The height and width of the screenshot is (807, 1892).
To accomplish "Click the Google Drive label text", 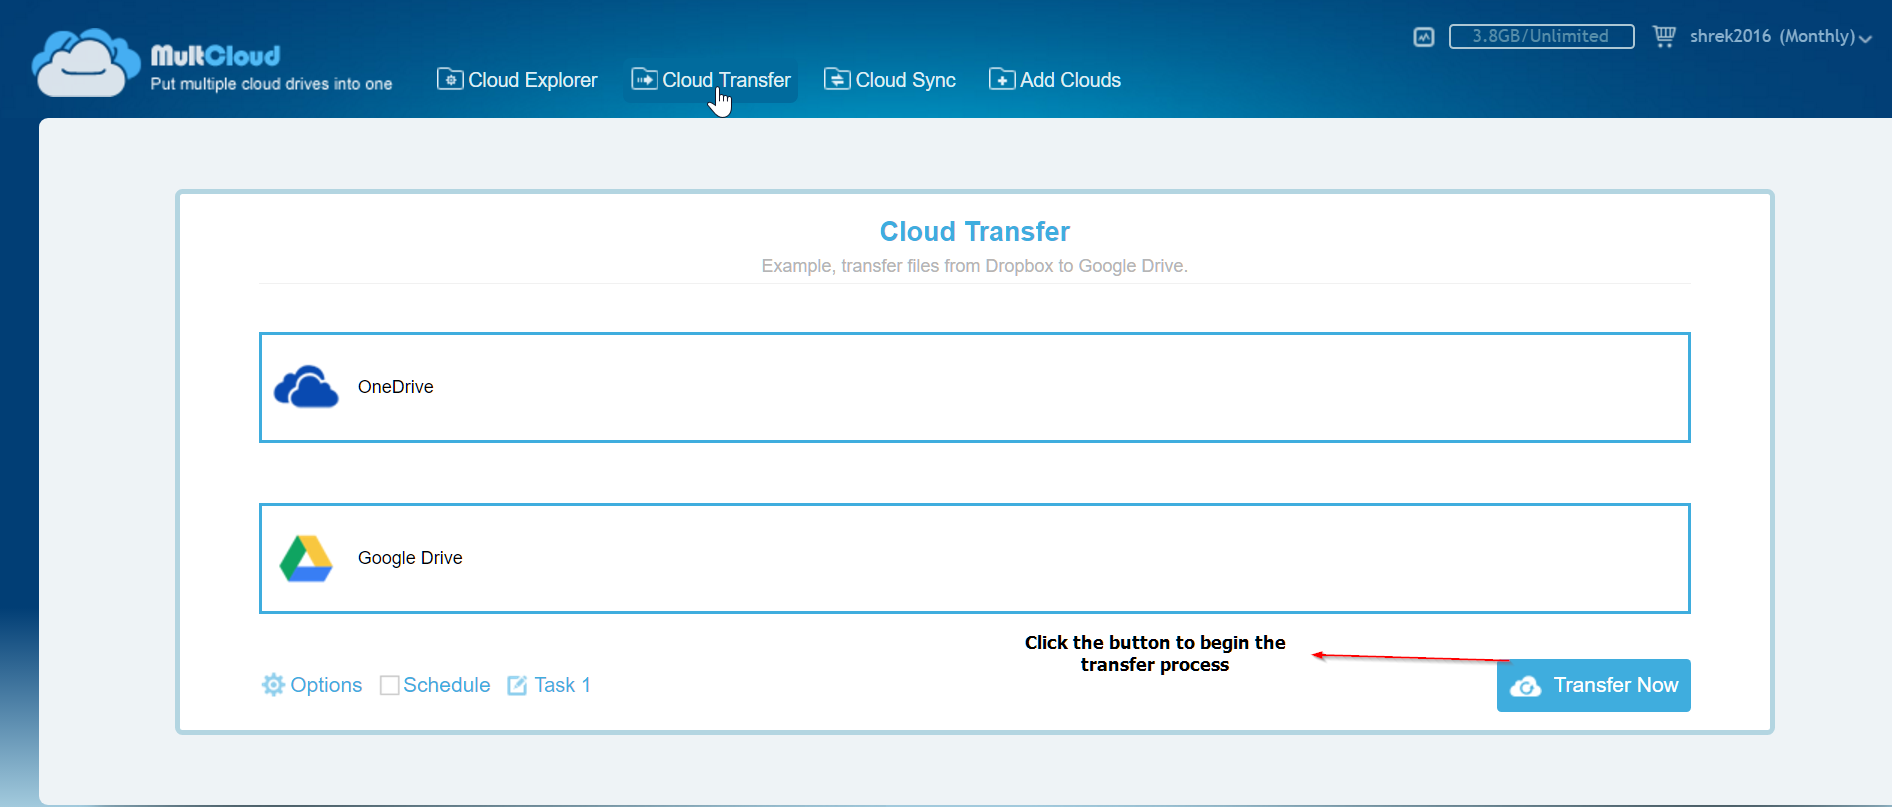I will (x=410, y=558).
